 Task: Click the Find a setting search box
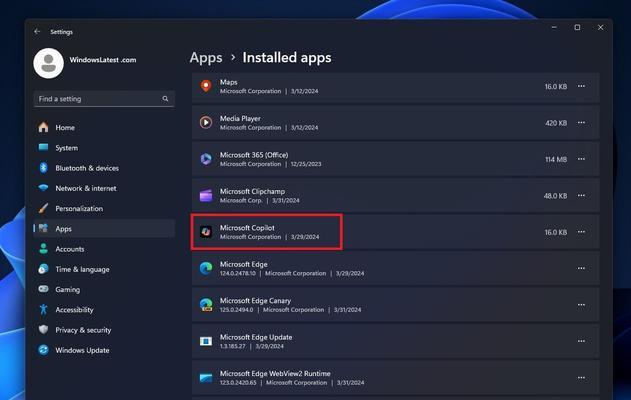[x=104, y=99]
